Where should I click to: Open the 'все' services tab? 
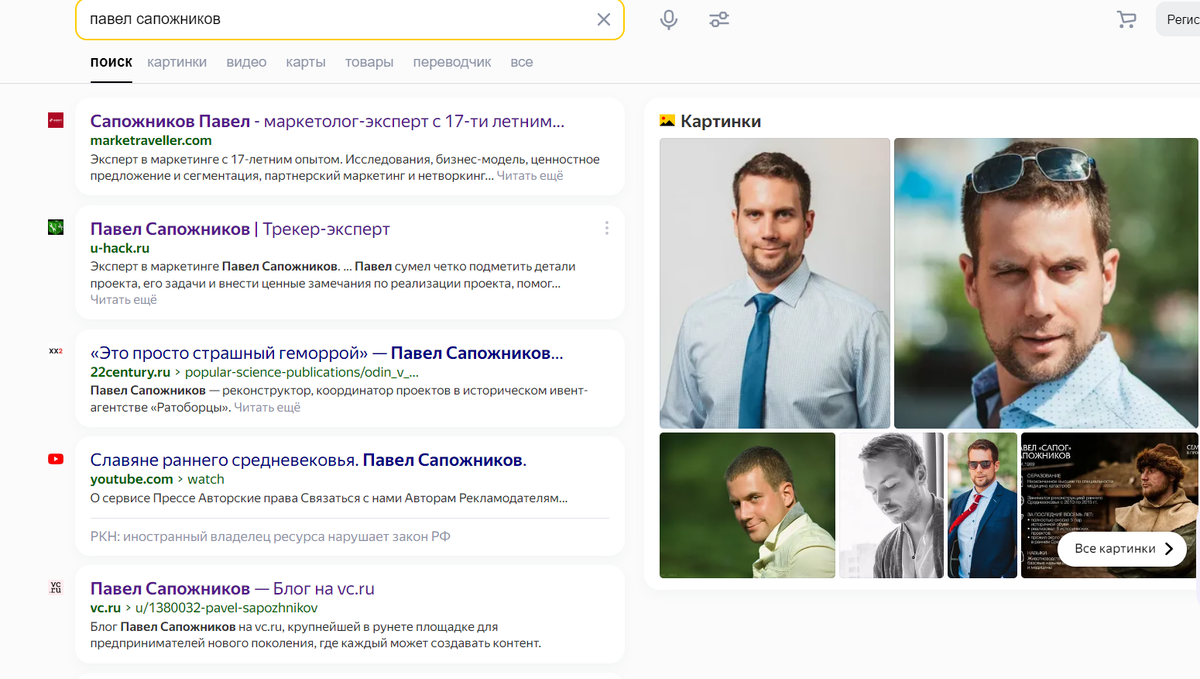click(x=521, y=62)
